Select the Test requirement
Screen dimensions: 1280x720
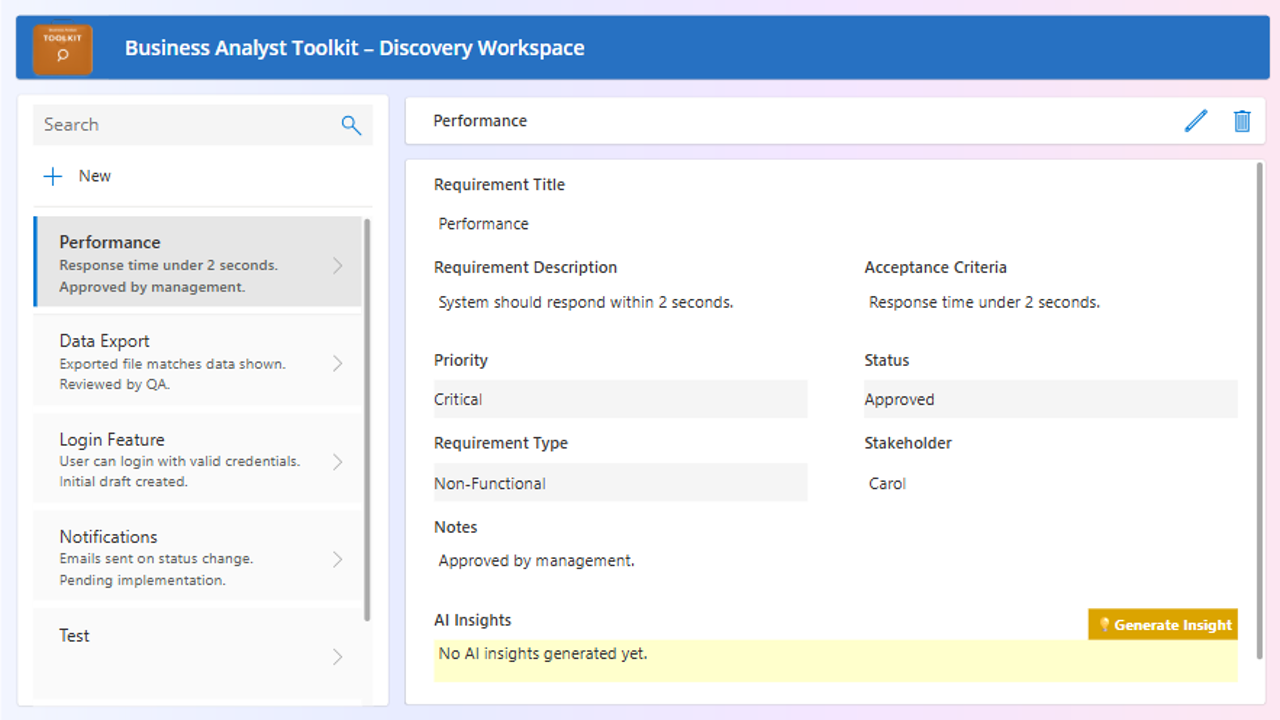coord(198,652)
